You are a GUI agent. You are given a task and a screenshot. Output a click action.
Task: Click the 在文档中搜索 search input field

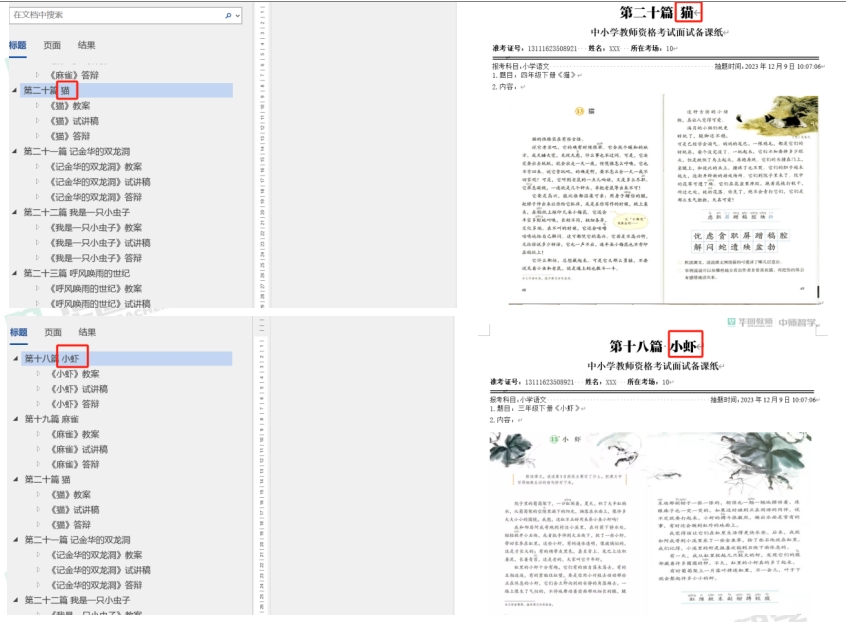coord(110,16)
